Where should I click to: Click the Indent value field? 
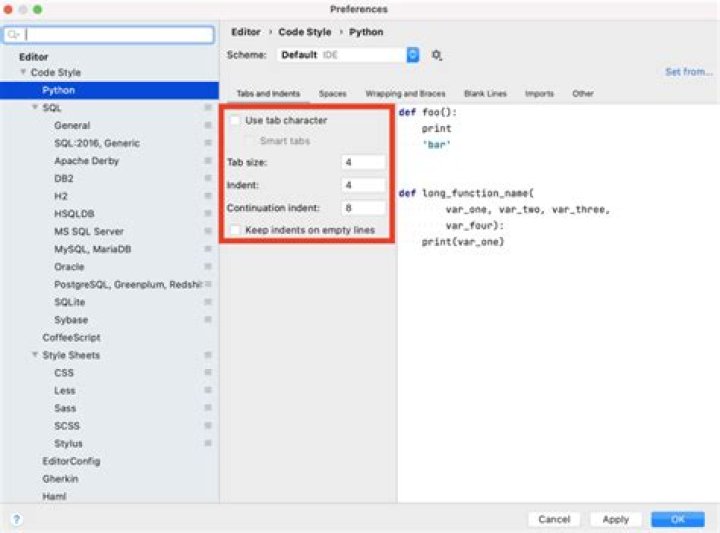tap(363, 185)
